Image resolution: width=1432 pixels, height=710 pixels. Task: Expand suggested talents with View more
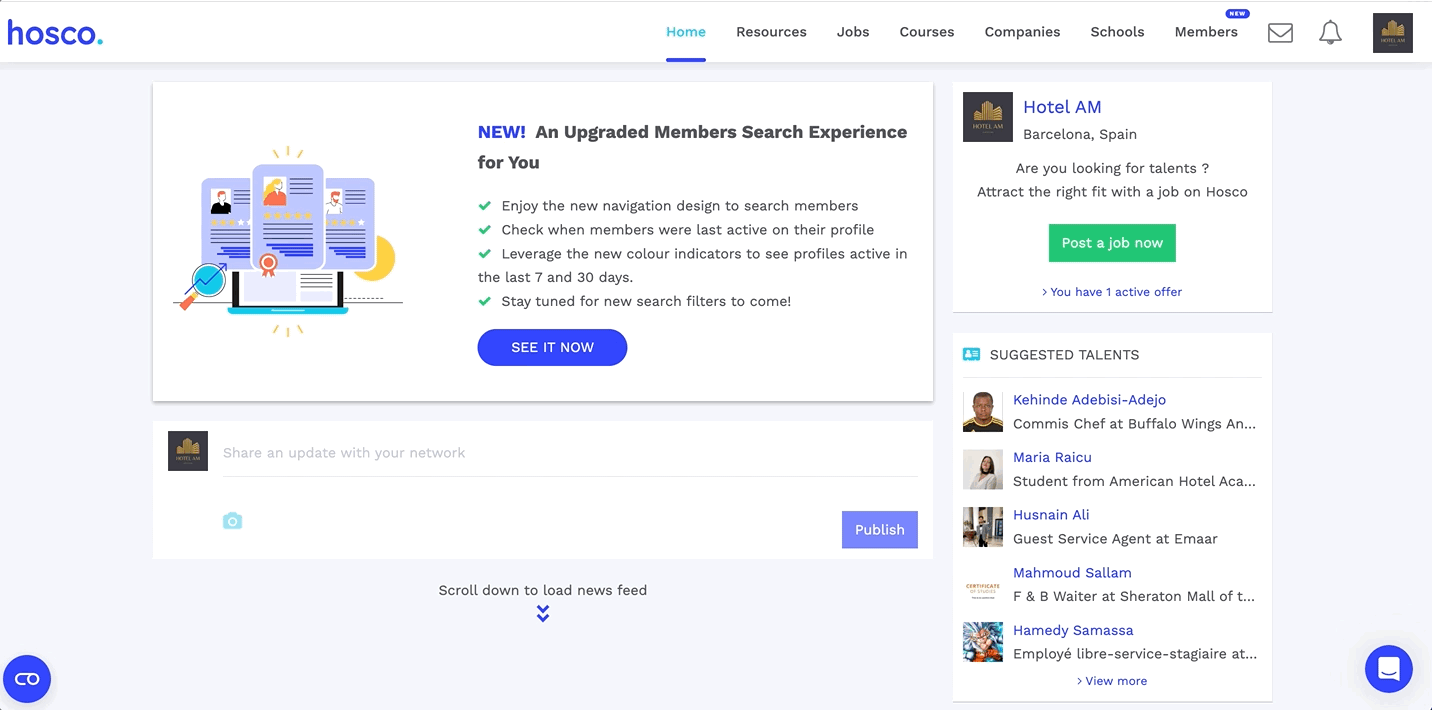[1112, 681]
